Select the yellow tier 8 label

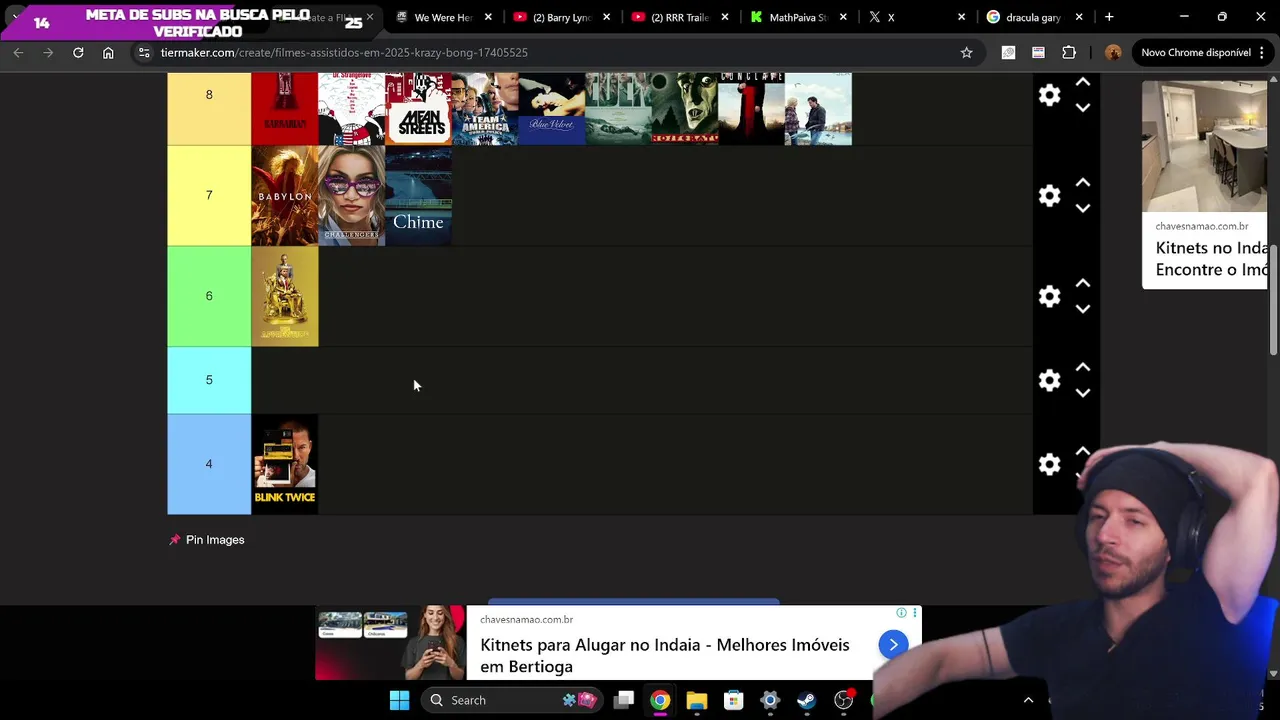[209, 108]
